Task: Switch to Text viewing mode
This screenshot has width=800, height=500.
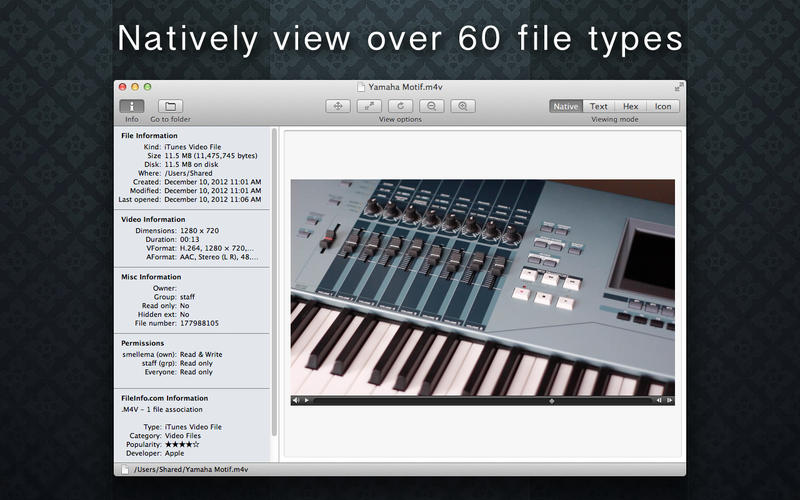Action: point(598,106)
